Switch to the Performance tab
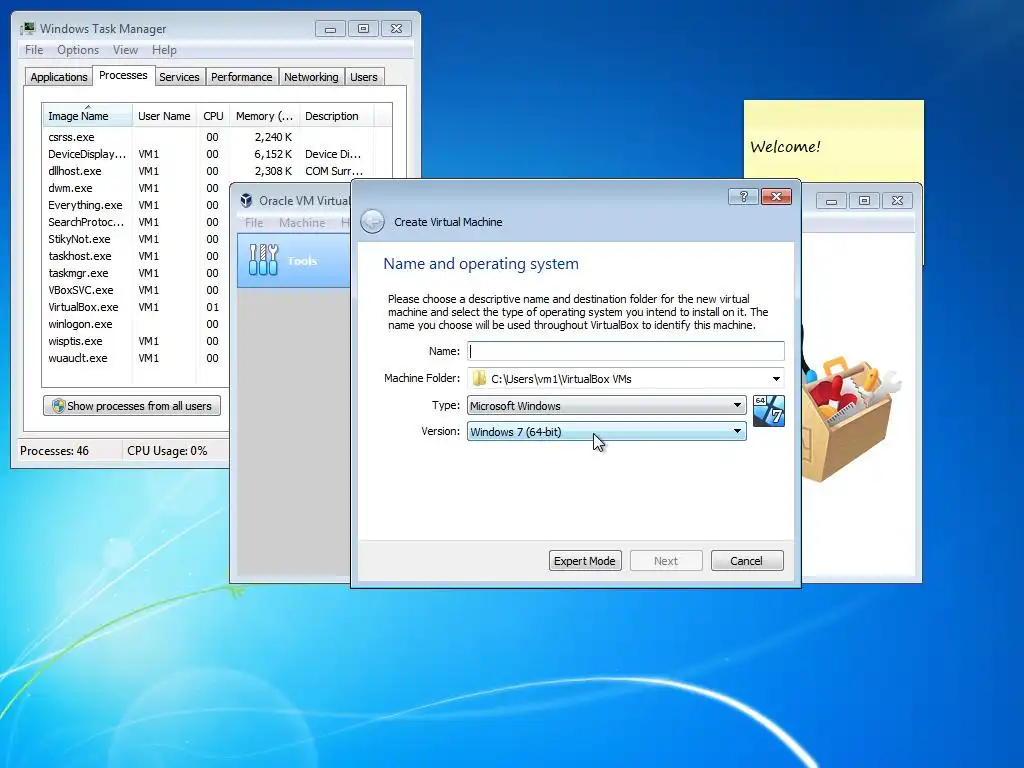 [242, 77]
